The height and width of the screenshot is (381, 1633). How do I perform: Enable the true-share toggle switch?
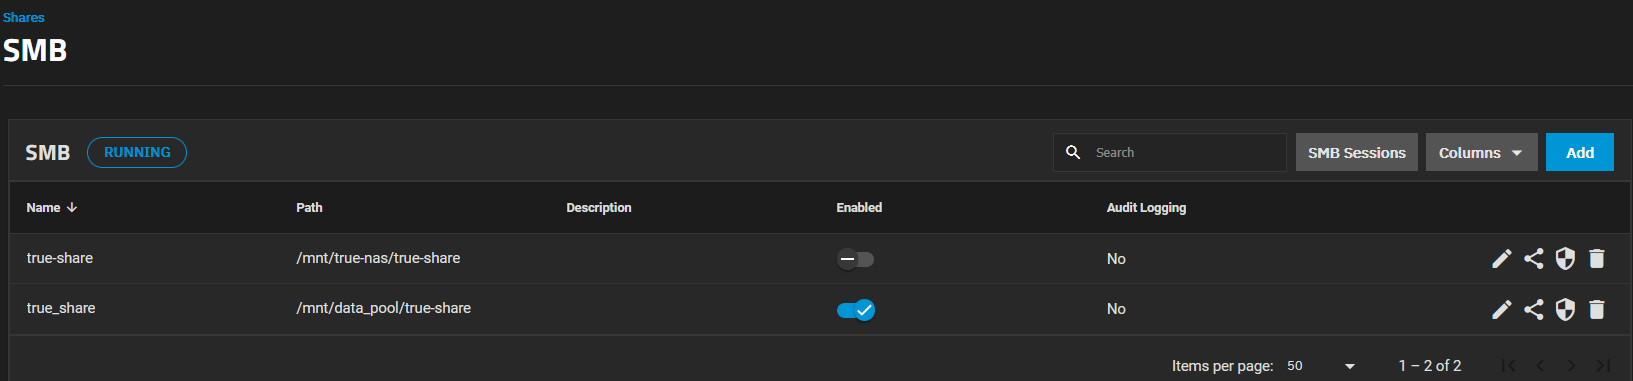pos(855,259)
